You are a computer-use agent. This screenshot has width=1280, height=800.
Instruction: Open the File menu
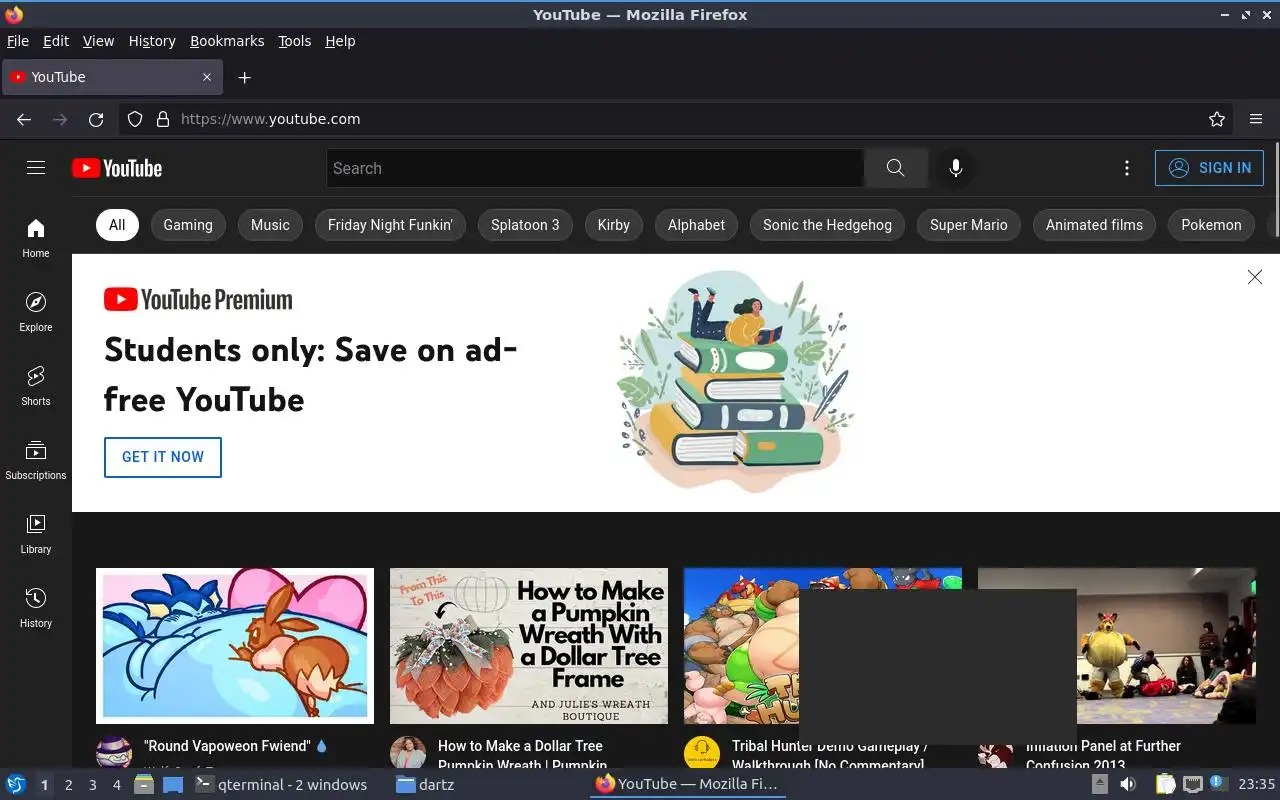pos(18,41)
